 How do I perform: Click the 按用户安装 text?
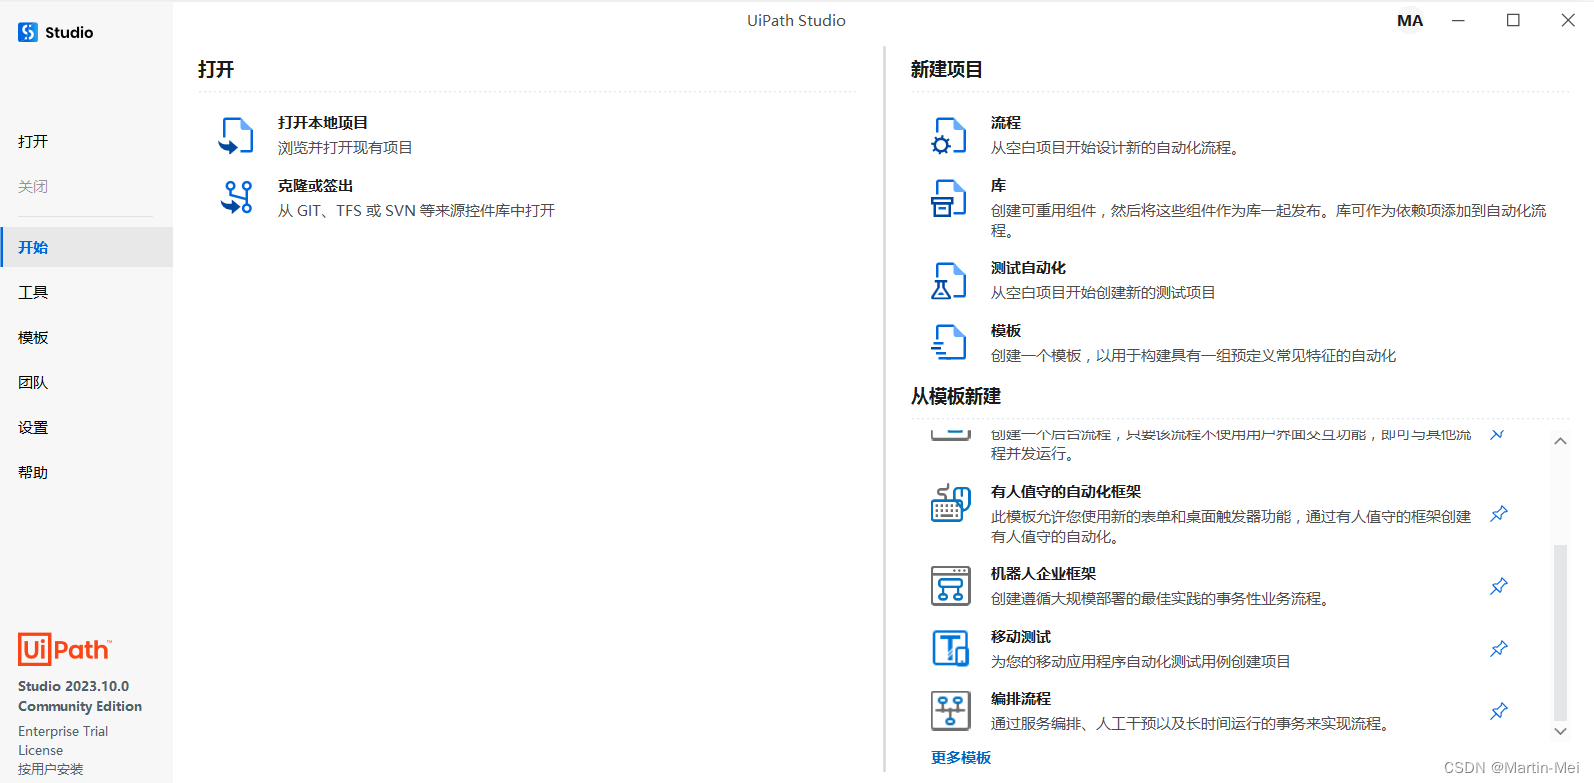pyautogui.click(x=51, y=769)
